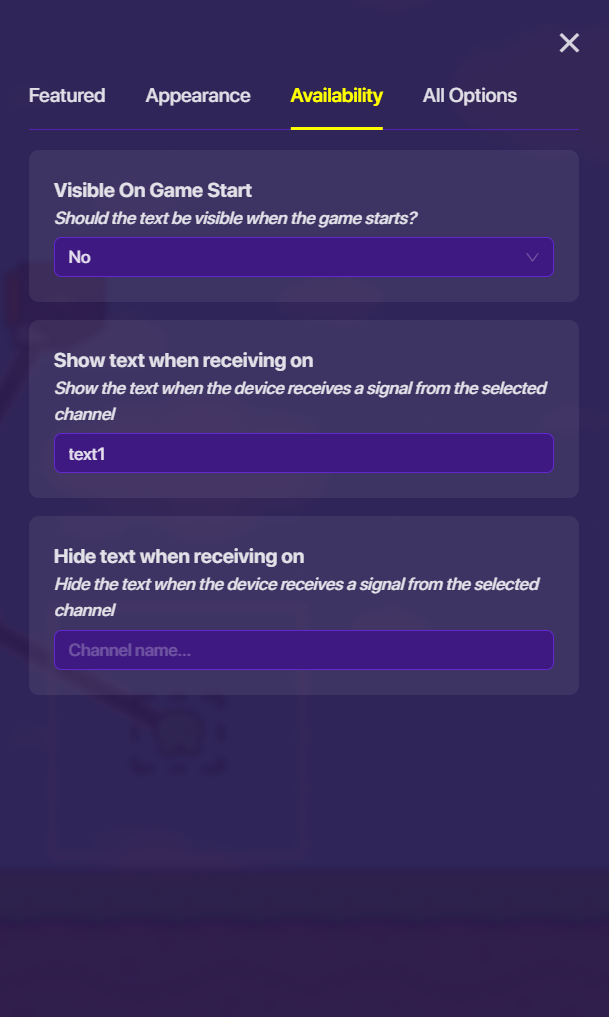Open the Appearance tab
Image resolution: width=609 pixels, height=1017 pixels.
click(198, 96)
